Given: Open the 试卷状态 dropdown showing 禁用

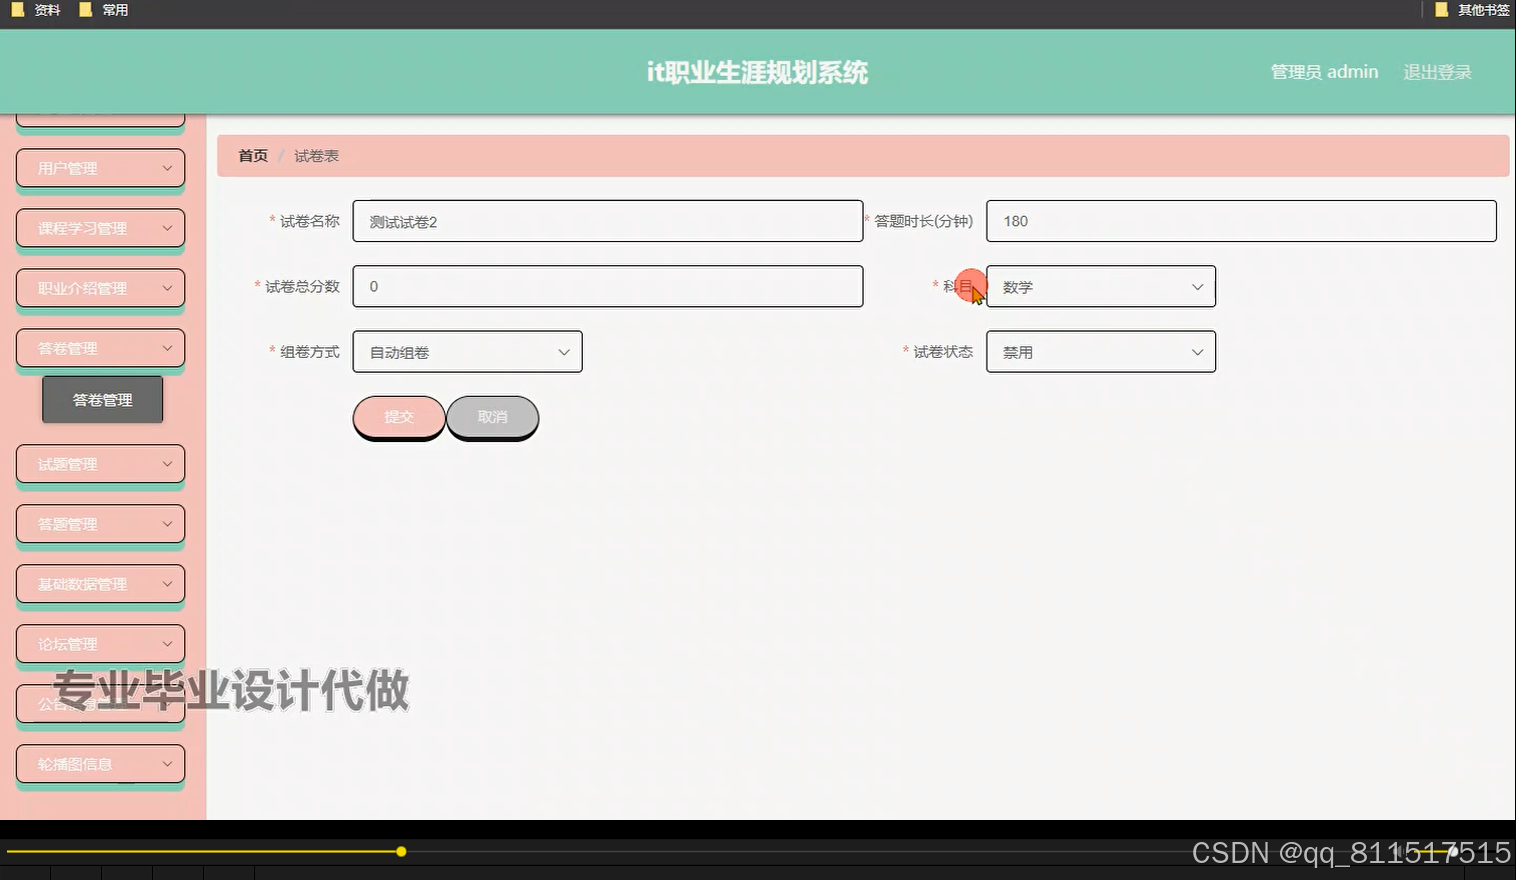Looking at the screenshot, I should pyautogui.click(x=1100, y=351).
